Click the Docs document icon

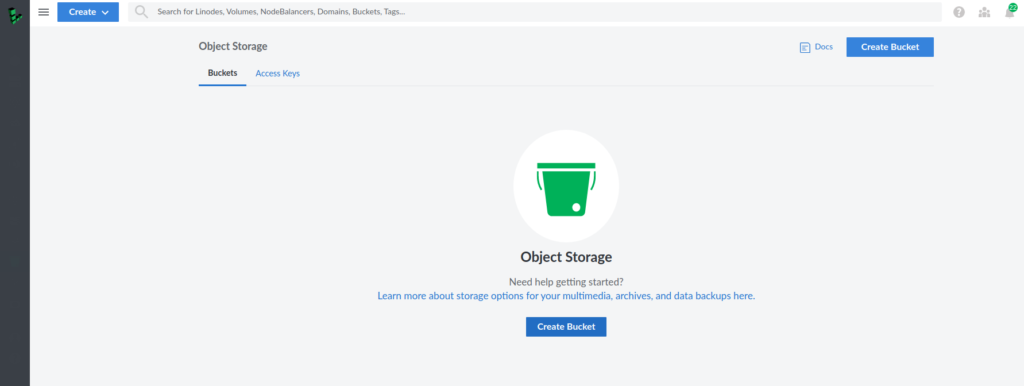click(x=805, y=47)
